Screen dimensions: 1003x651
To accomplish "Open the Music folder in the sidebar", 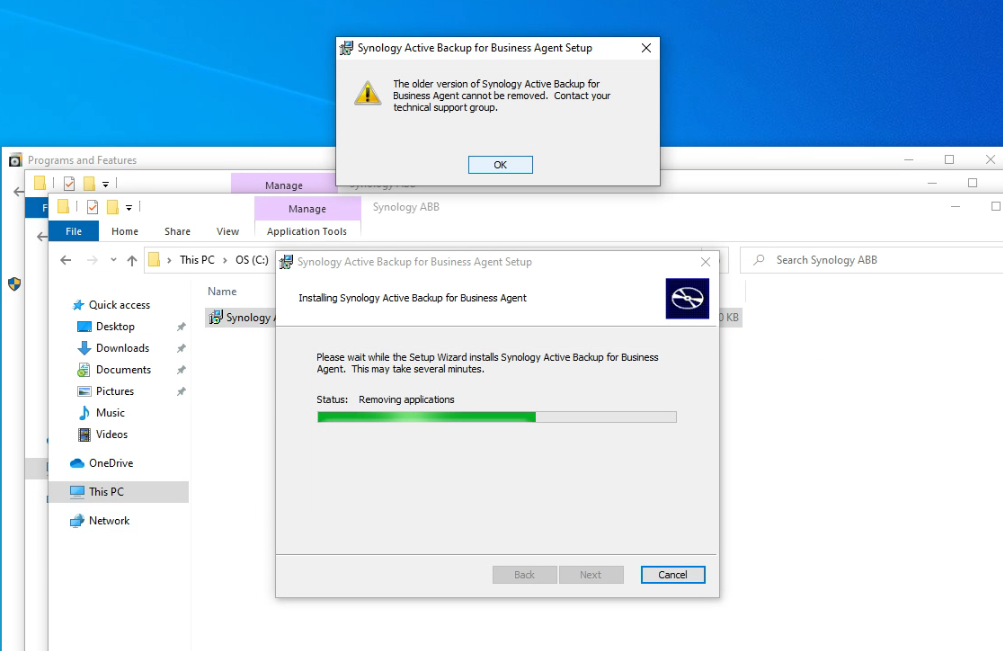I will [110, 413].
